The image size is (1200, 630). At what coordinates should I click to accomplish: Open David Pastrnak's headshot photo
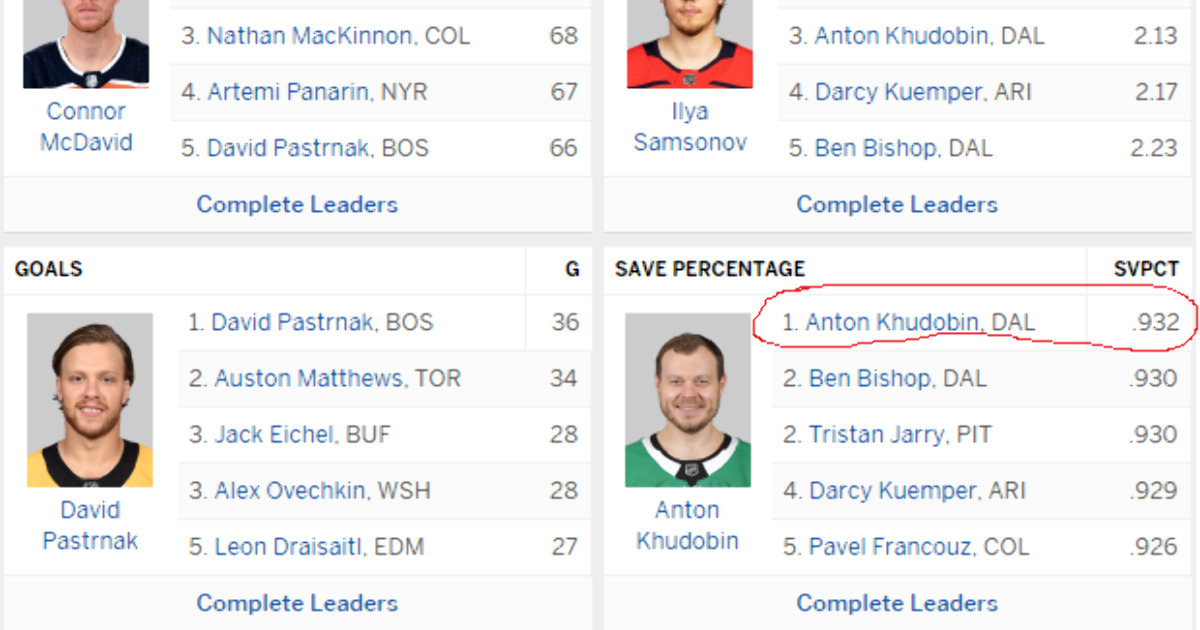click(90, 400)
